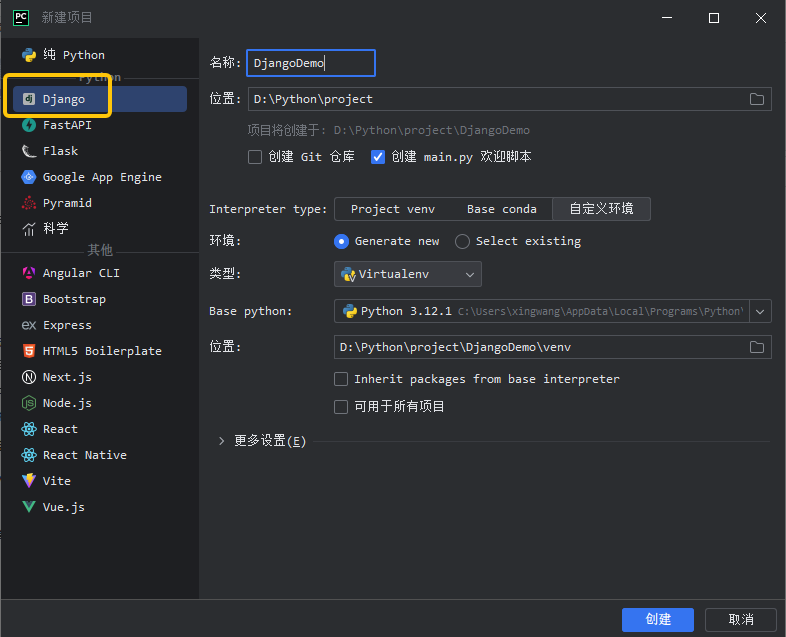Image resolution: width=786 pixels, height=637 pixels.
Task: Select the Generate new radio button
Action: tap(341, 242)
